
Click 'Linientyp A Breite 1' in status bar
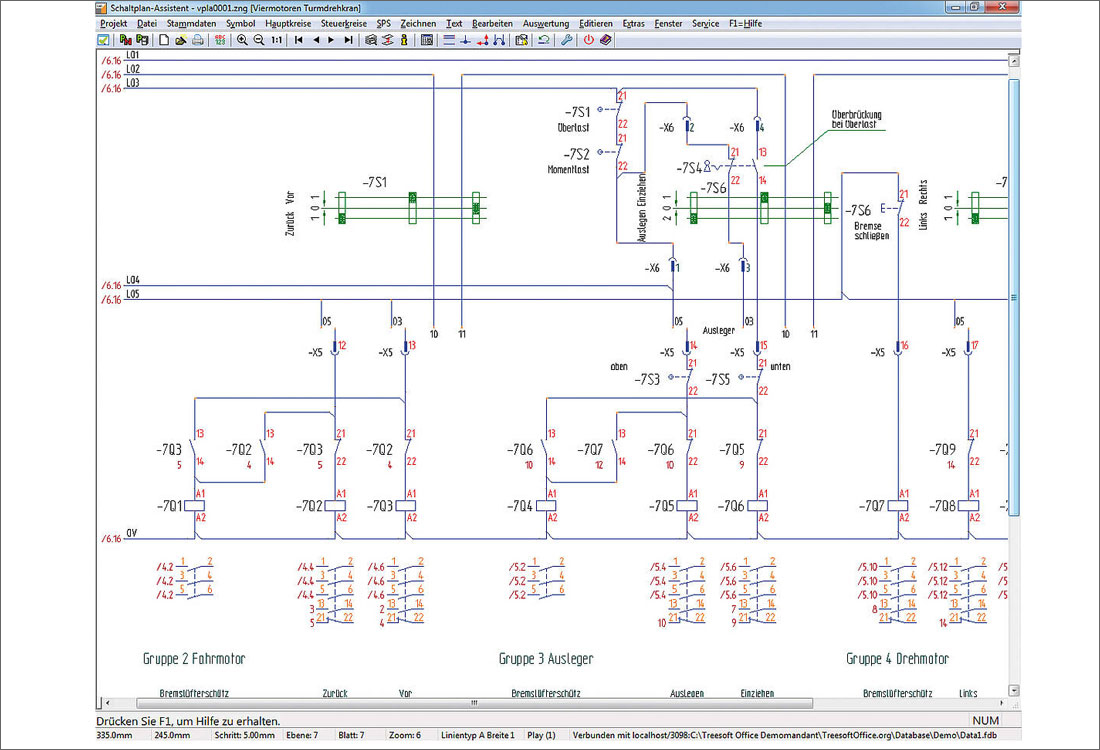[477, 735]
